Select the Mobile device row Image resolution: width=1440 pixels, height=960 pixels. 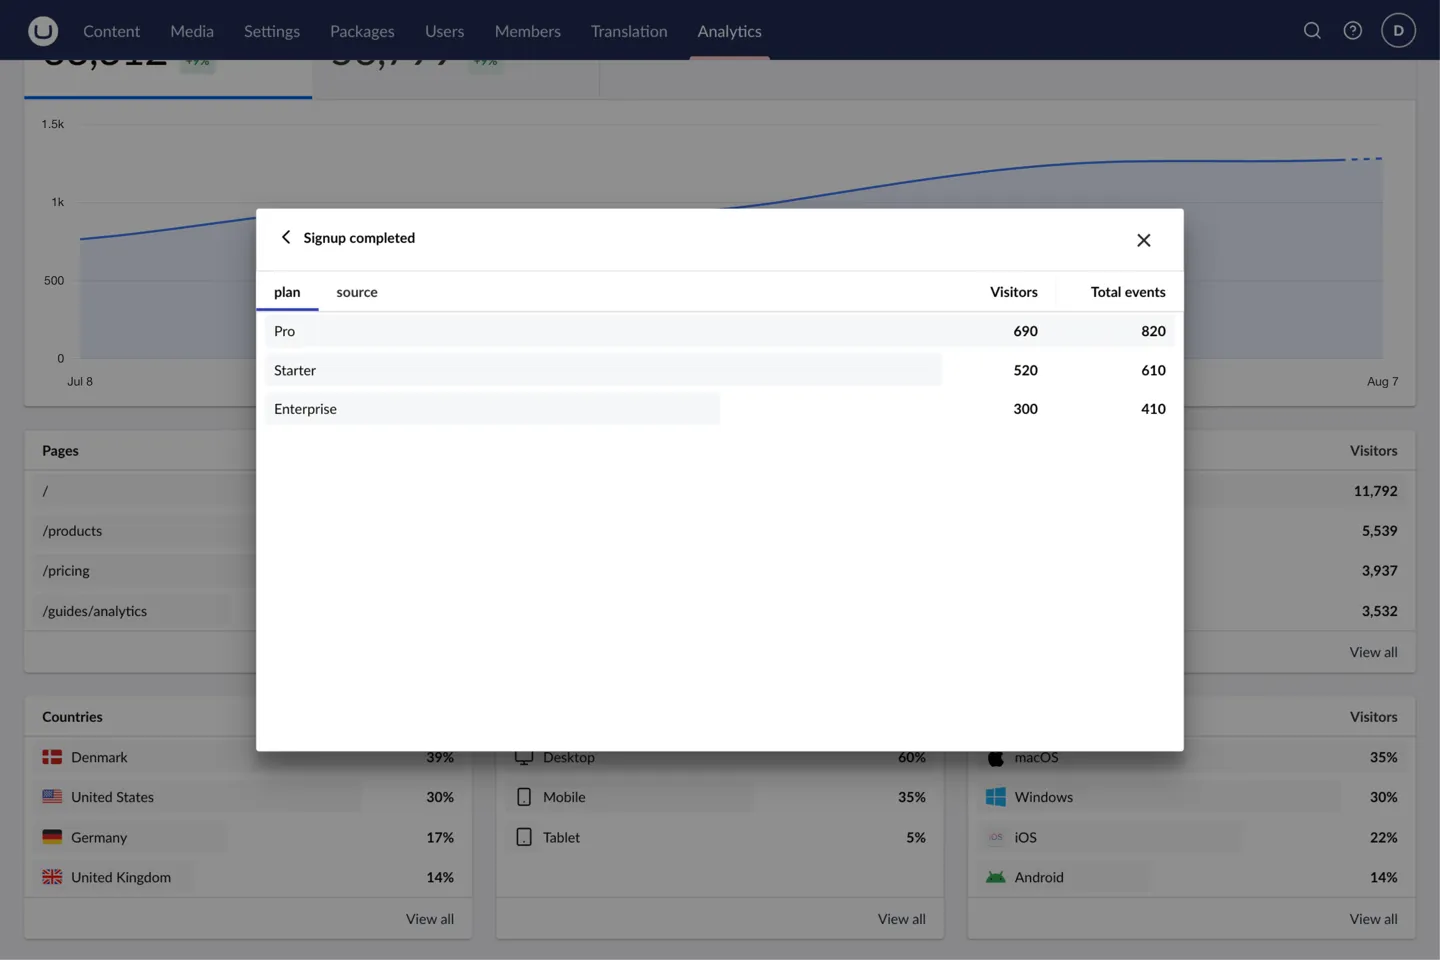click(720, 797)
